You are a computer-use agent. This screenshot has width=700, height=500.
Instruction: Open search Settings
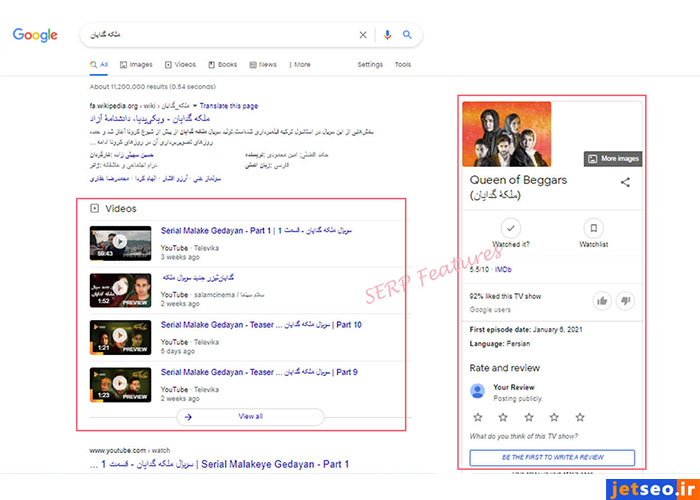click(x=370, y=65)
